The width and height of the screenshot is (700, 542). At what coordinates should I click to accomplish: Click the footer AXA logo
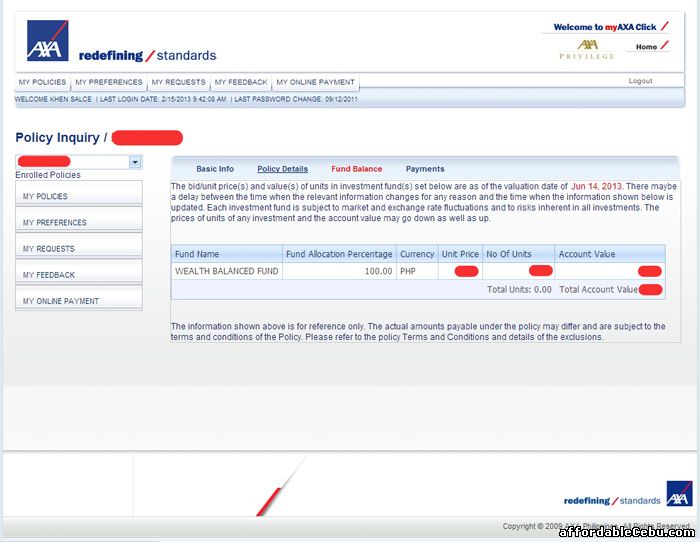pyautogui.click(x=679, y=493)
